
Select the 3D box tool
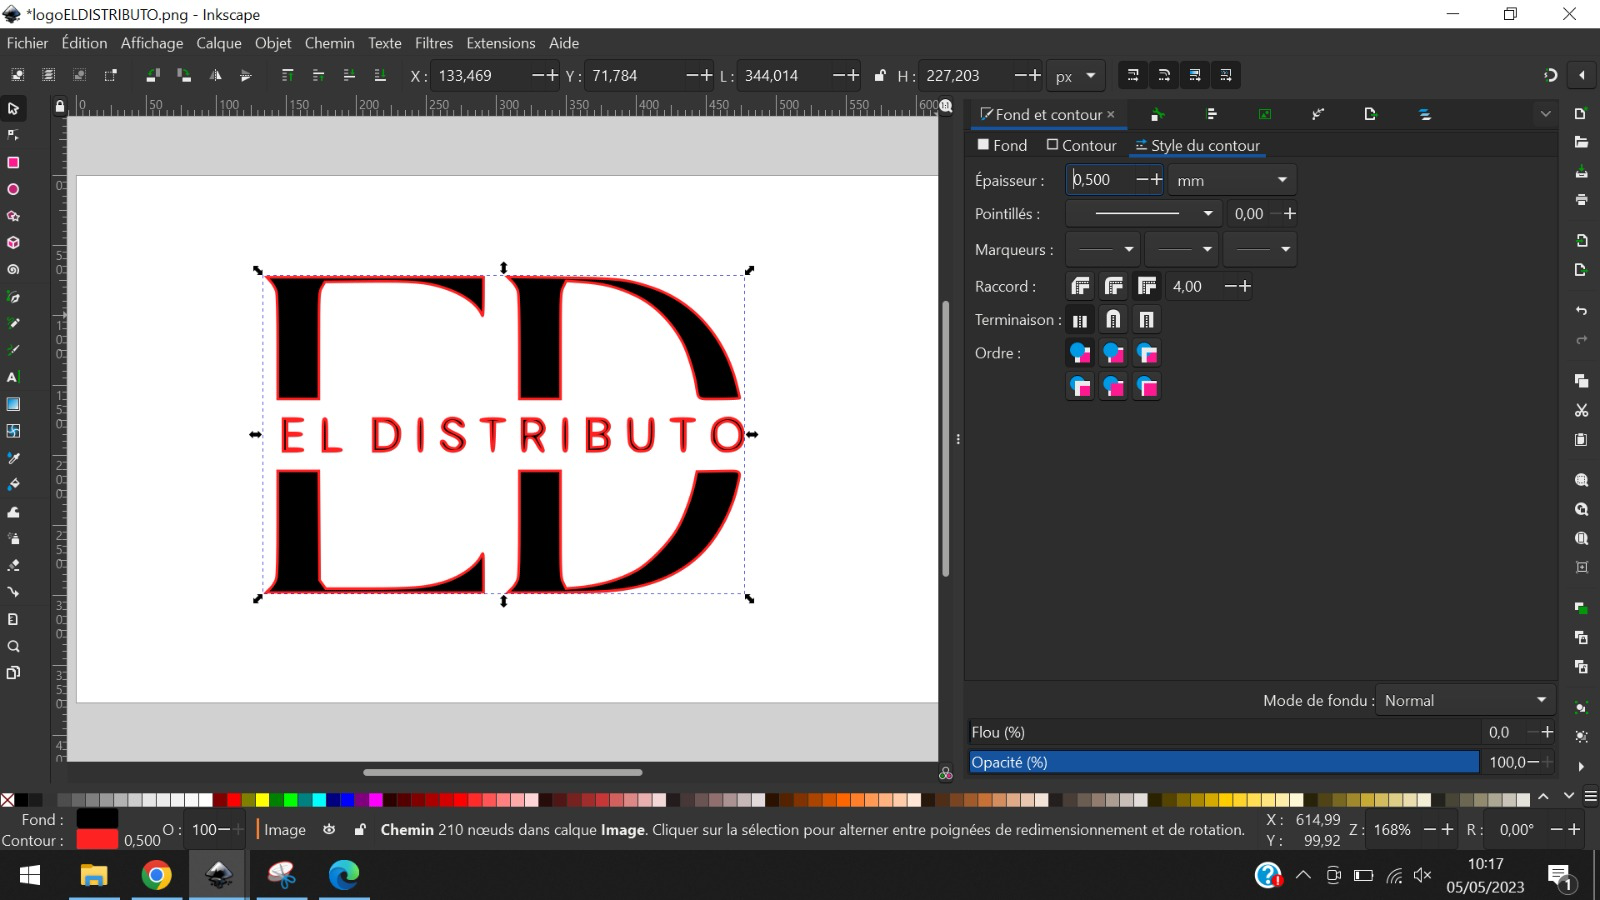tap(13, 243)
